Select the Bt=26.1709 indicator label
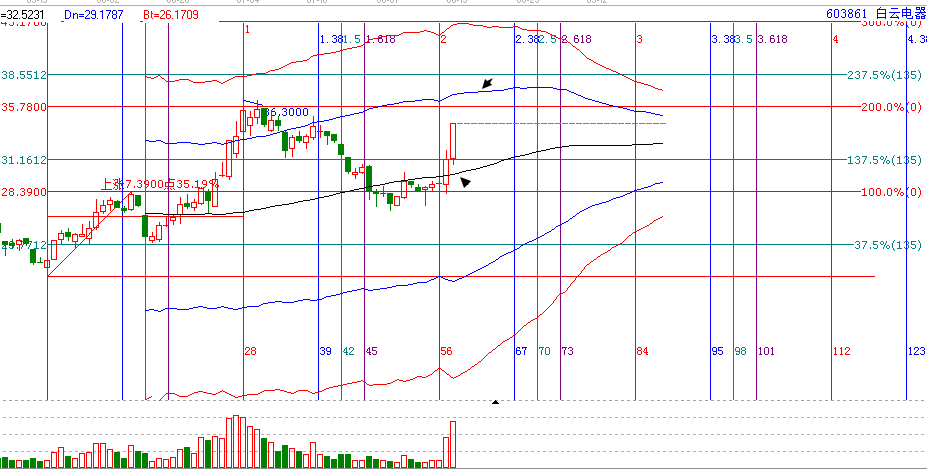 point(171,16)
